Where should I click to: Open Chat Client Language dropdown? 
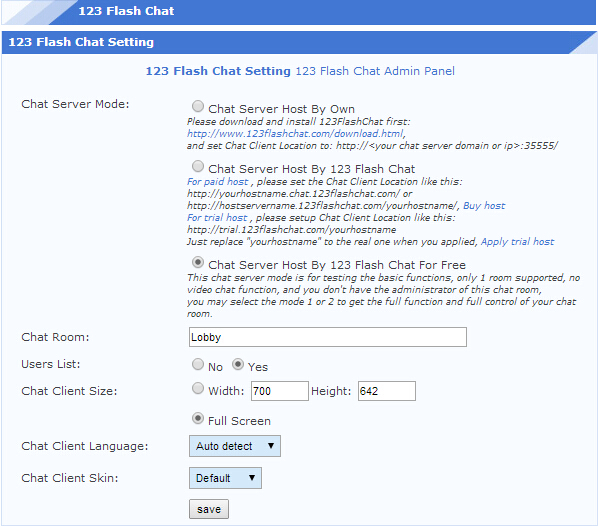[235, 446]
